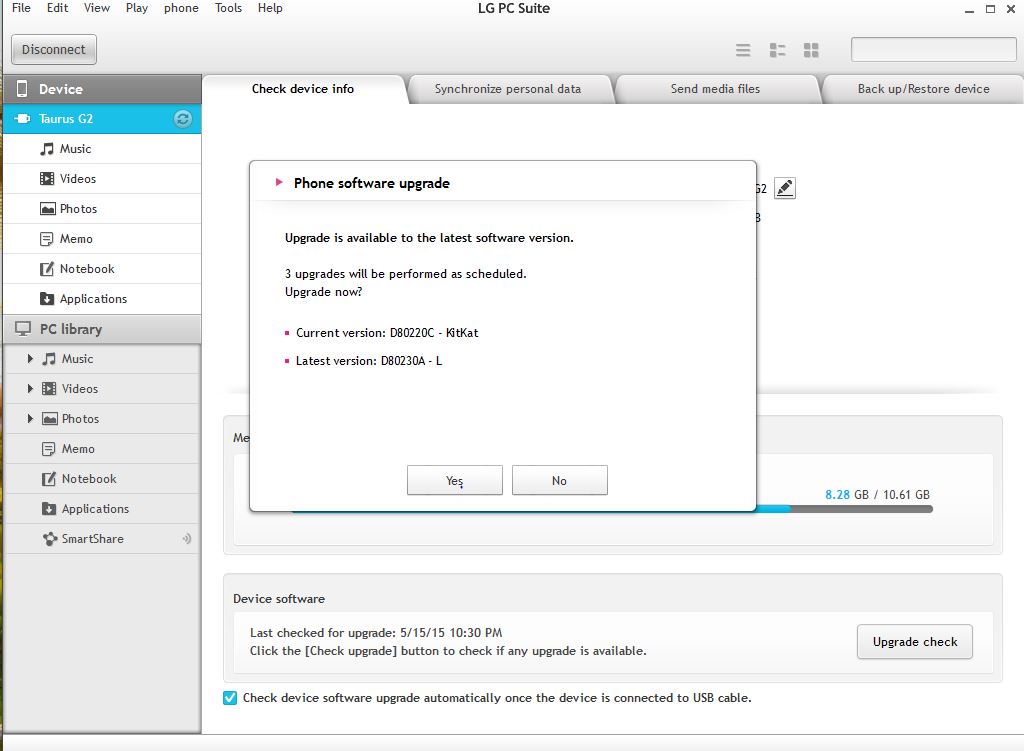
Task: Select the Taurus G2 device row
Action: click(x=103, y=119)
